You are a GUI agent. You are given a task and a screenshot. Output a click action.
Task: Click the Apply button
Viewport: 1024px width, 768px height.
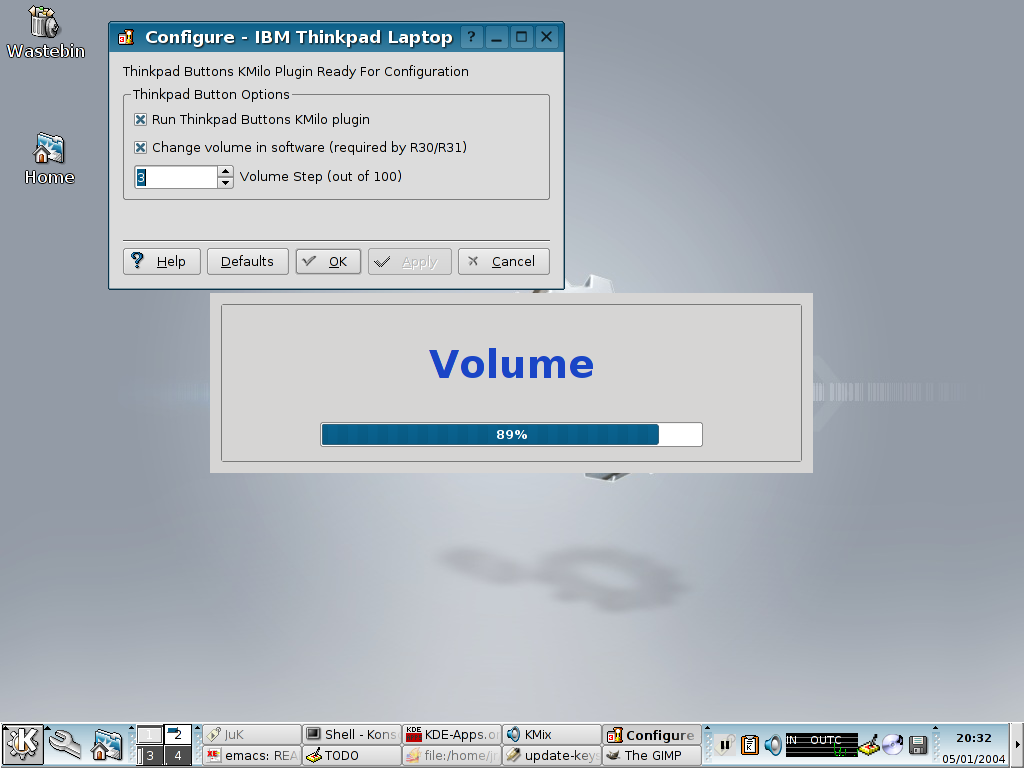click(x=409, y=262)
